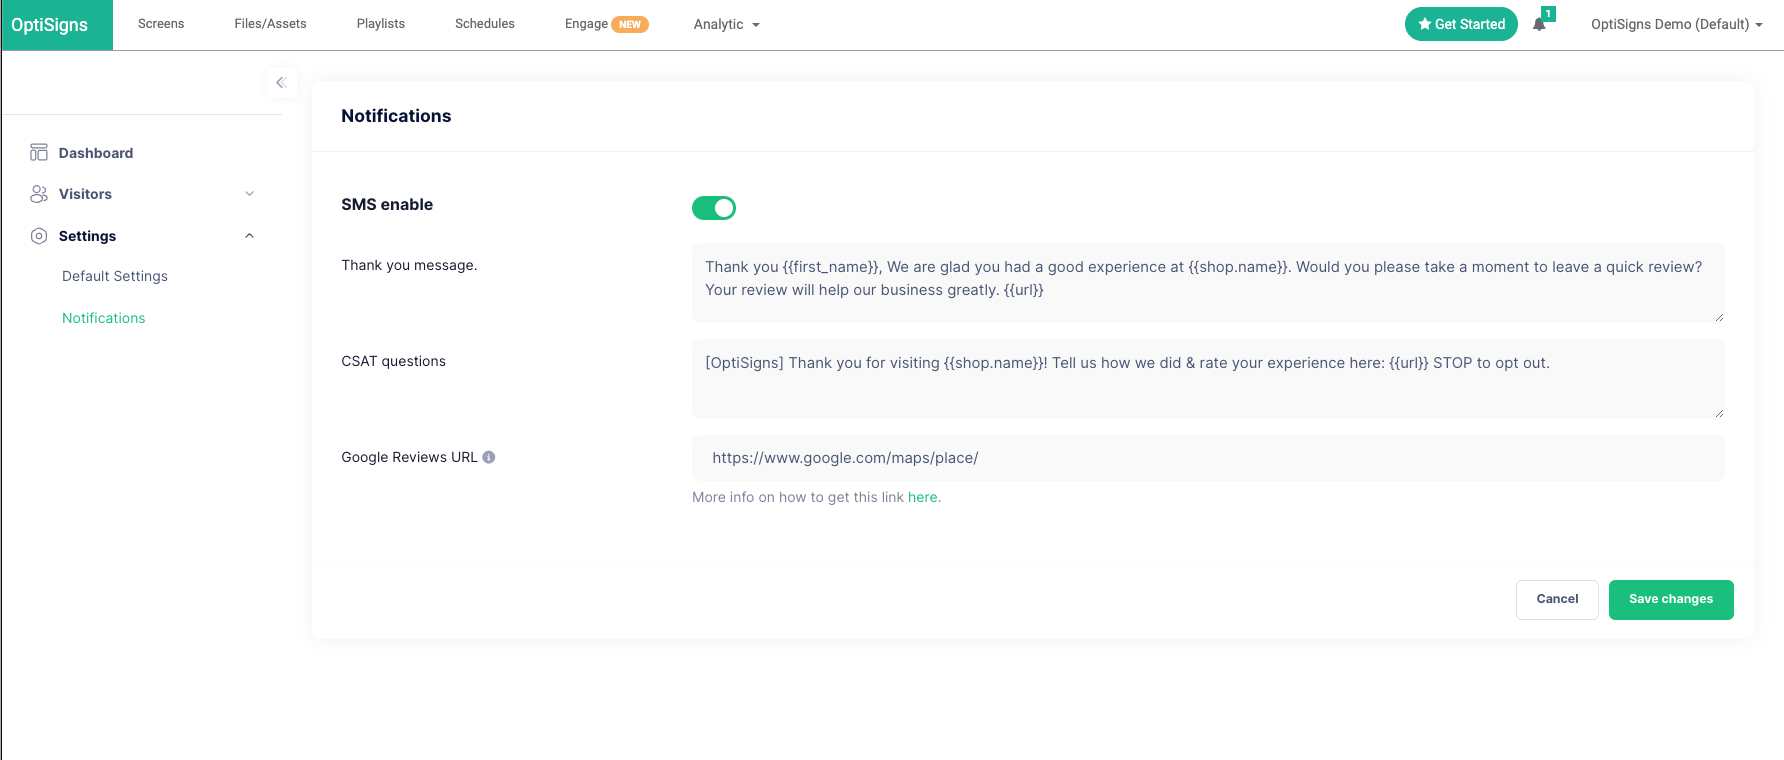Click into the Google Reviews URL field
This screenshot has height=760, width=1784.
[x=1207, y=458]
